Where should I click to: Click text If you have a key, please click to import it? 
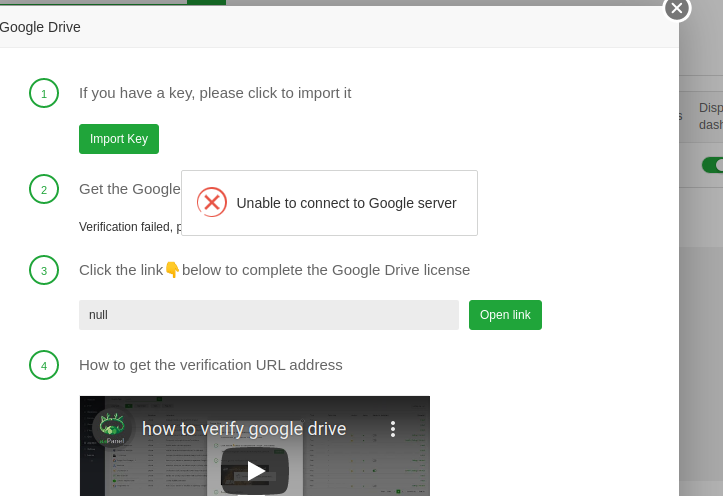click(215, 93)
